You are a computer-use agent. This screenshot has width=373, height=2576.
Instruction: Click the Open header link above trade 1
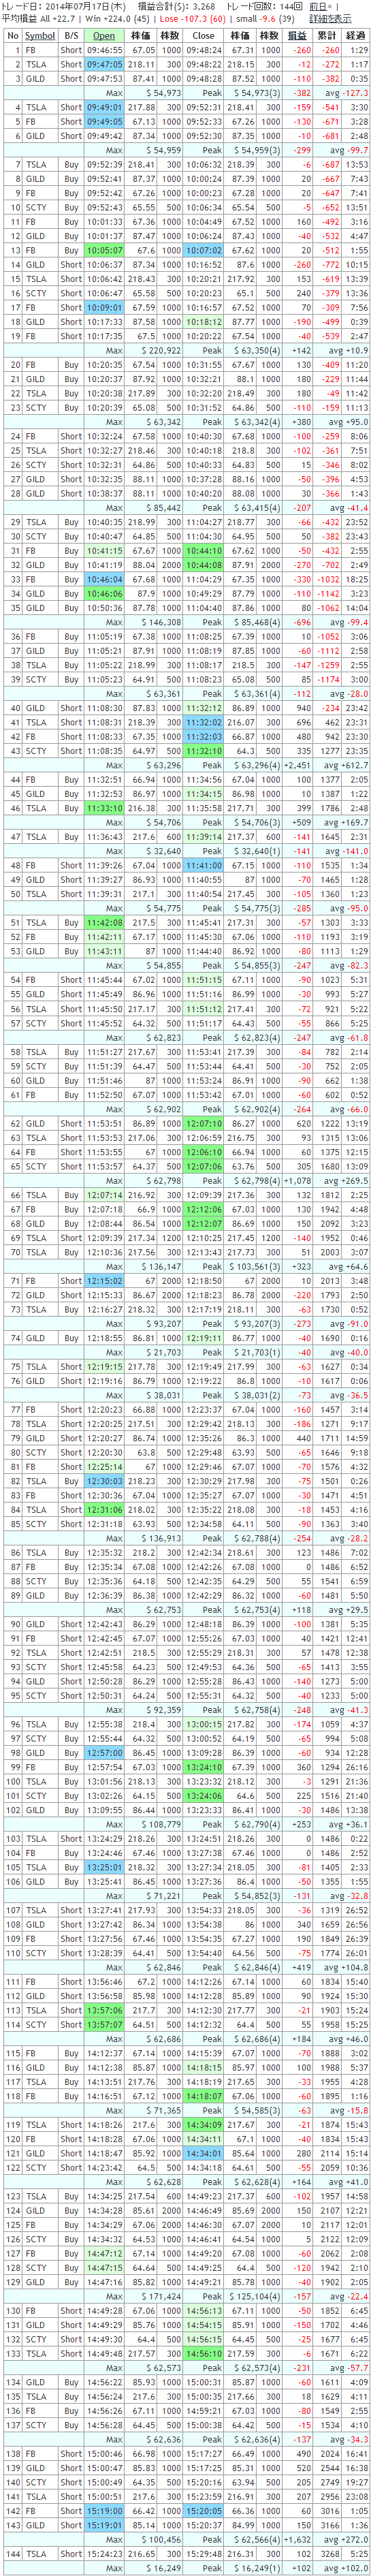pos(104,35)
